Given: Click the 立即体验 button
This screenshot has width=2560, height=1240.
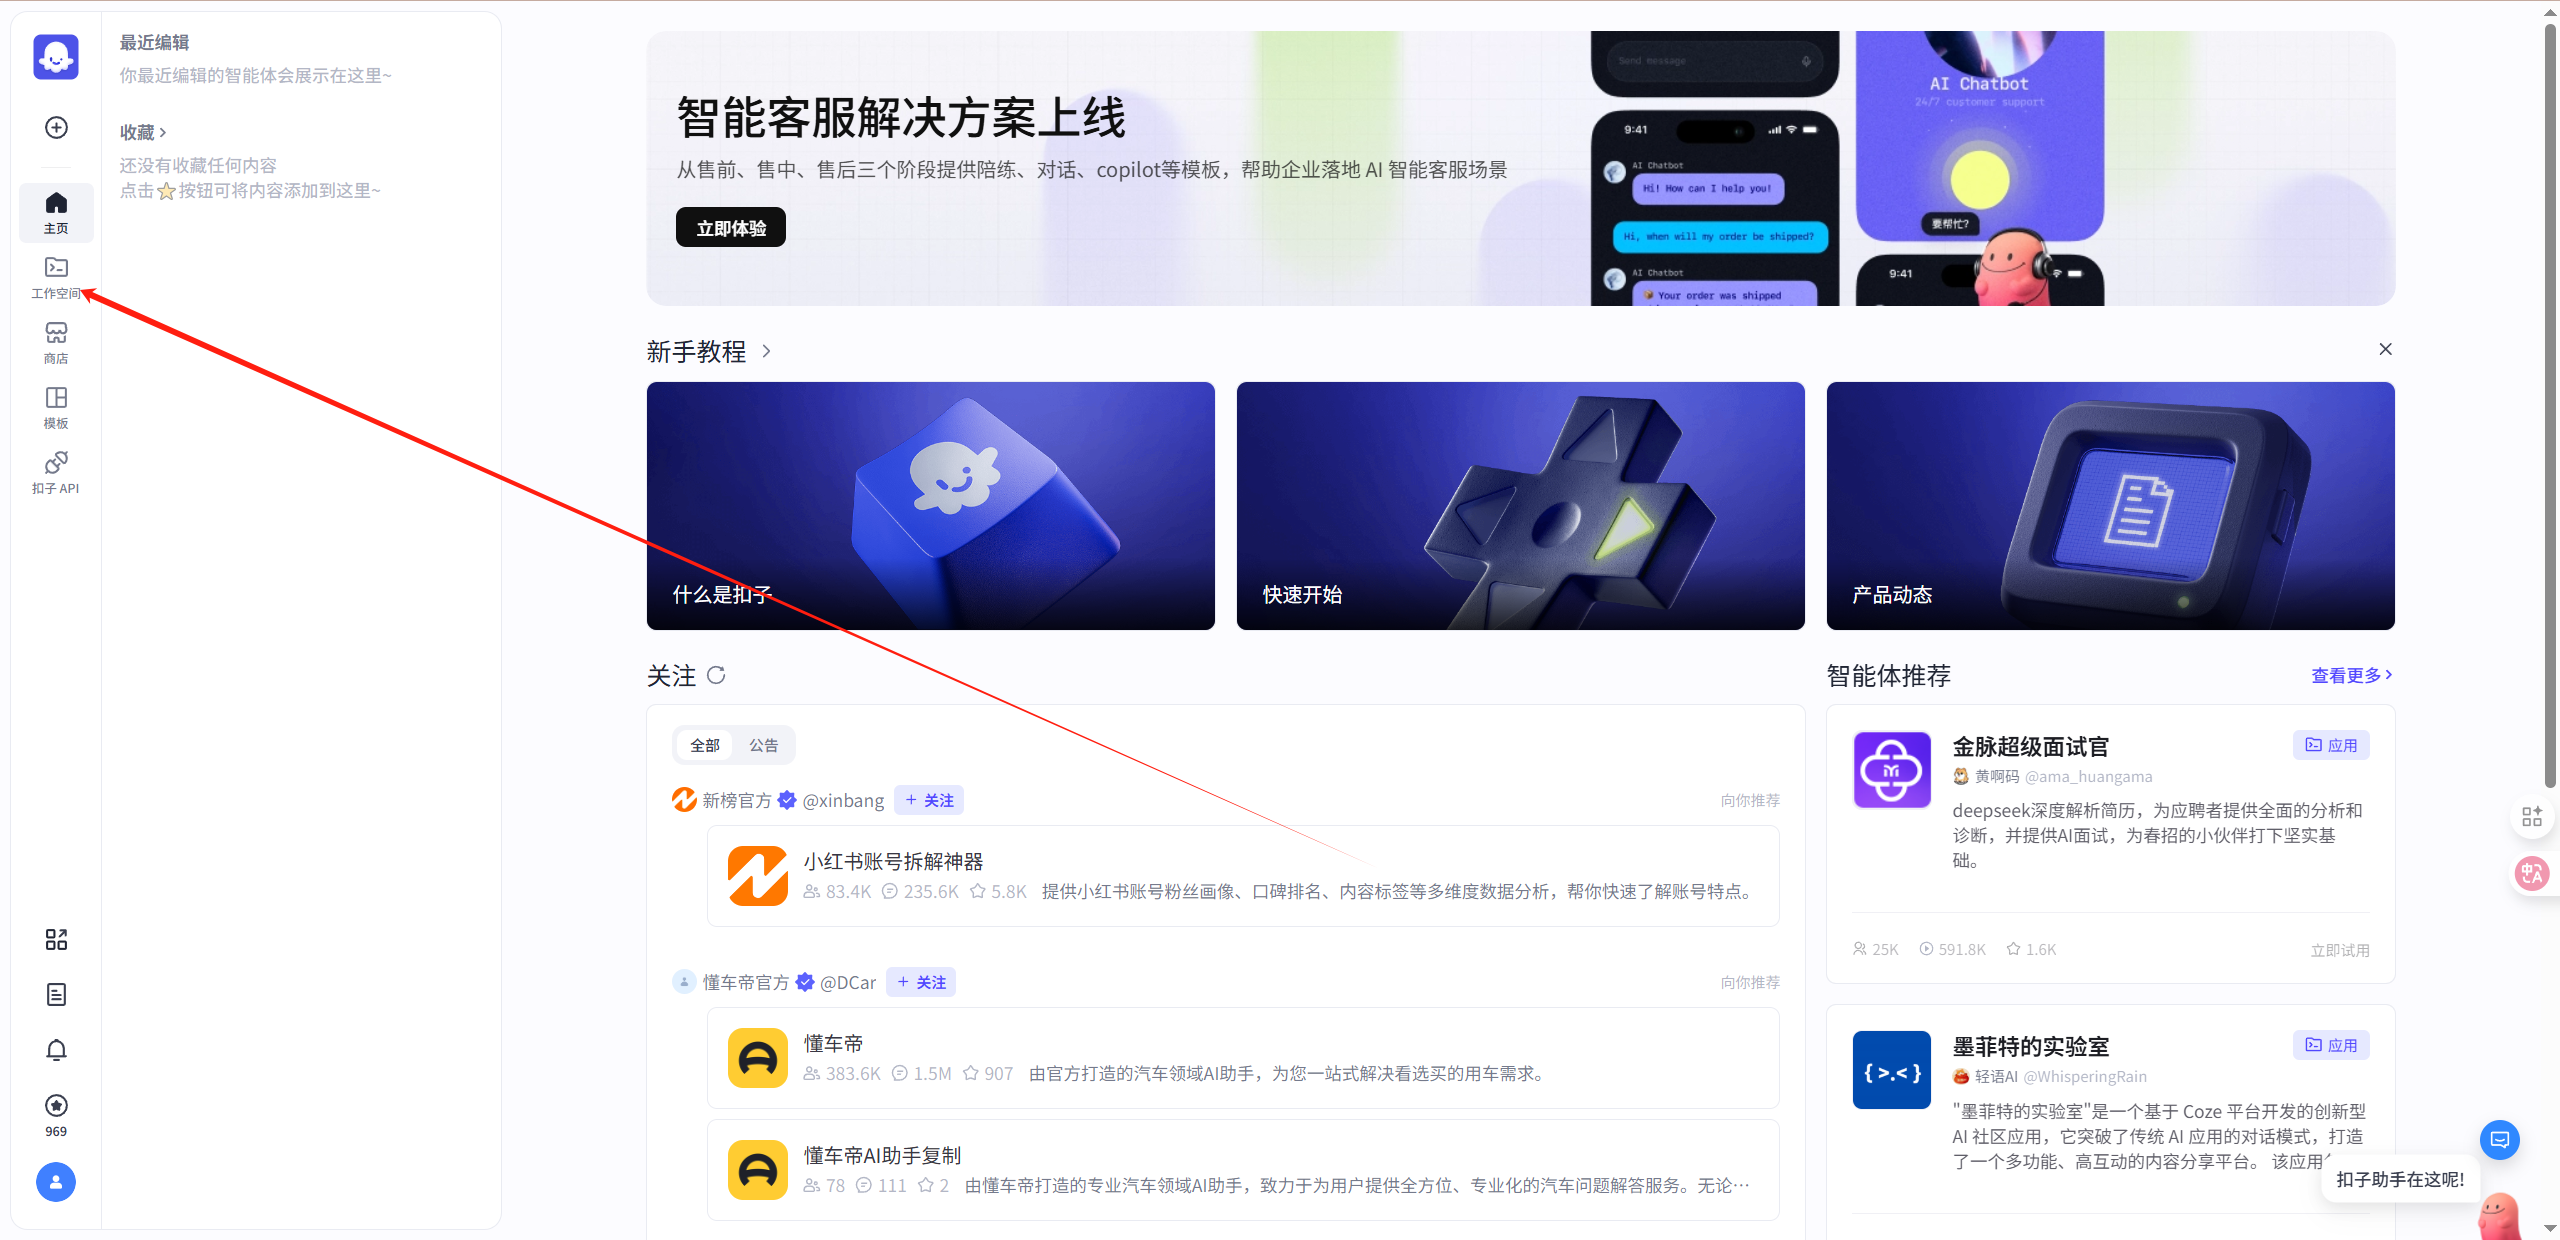Looking at the screenshot, I should point(731,228).
